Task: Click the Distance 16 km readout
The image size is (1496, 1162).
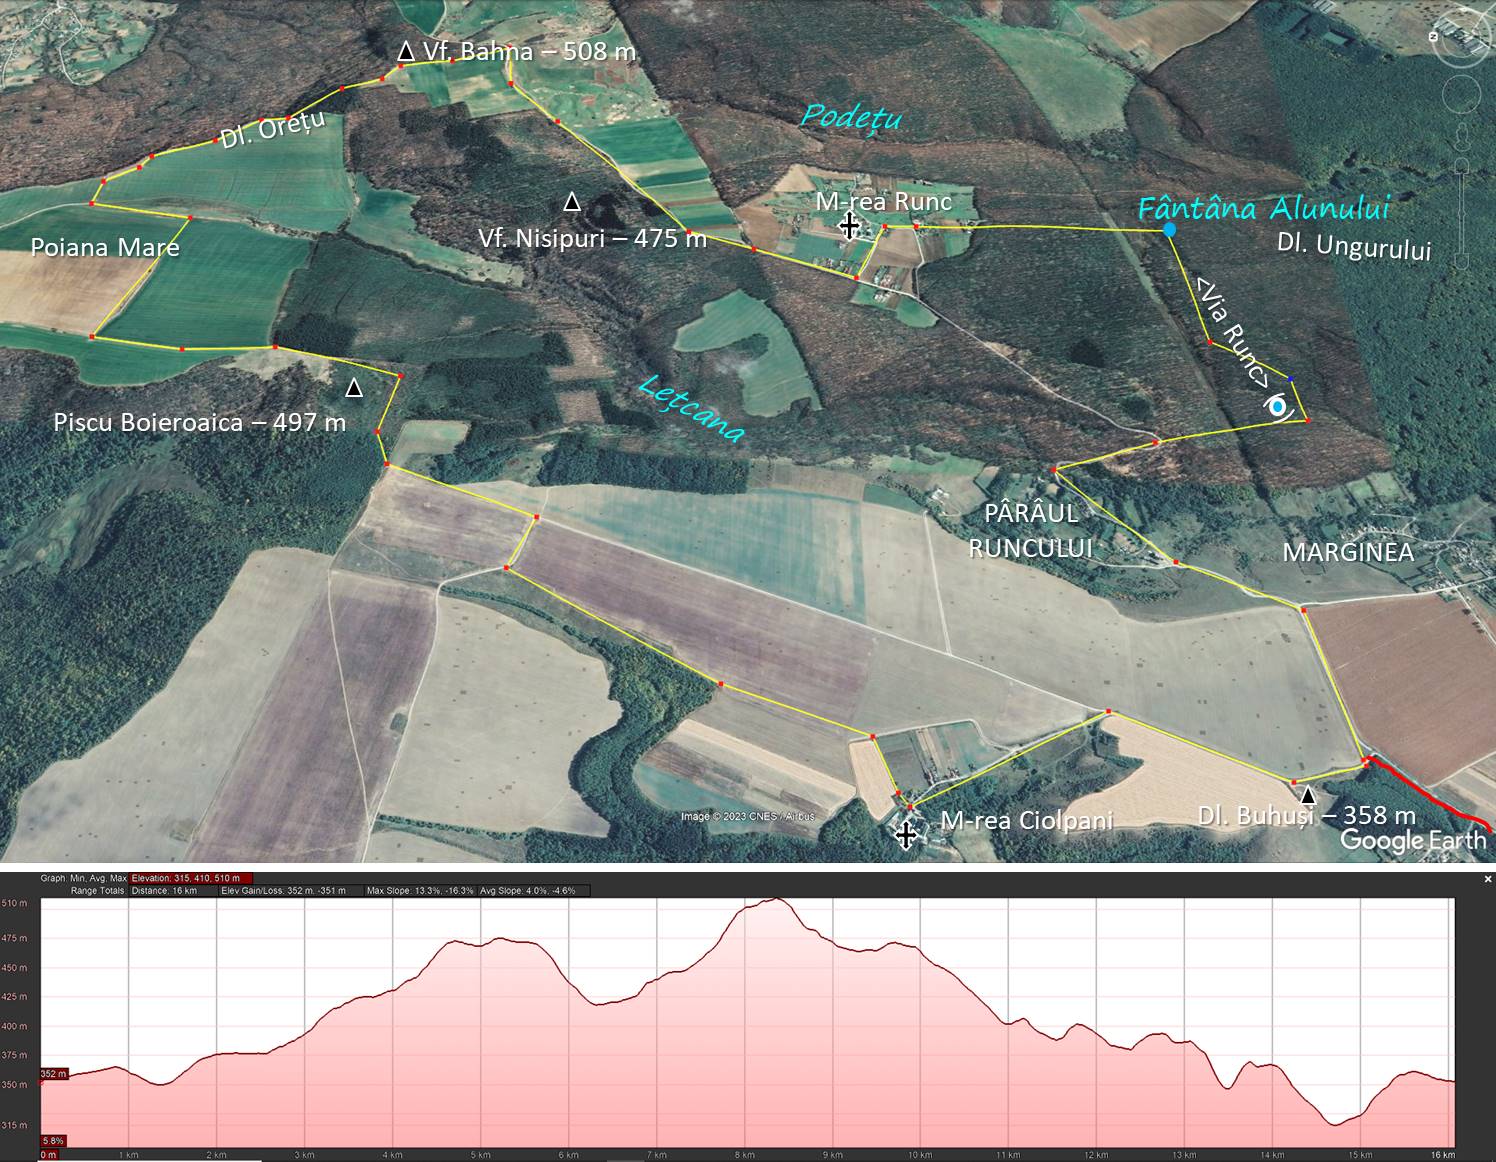Action: click(164, 890)
